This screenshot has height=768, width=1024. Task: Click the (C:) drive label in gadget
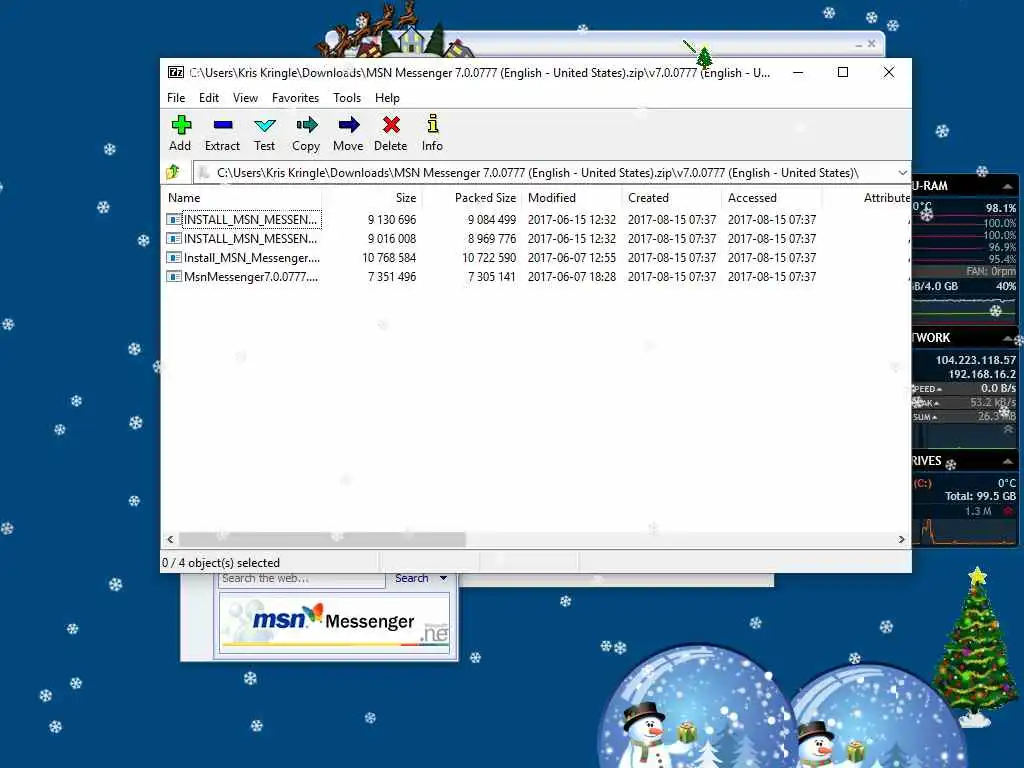pyautogui.click(x=923, y=483)
